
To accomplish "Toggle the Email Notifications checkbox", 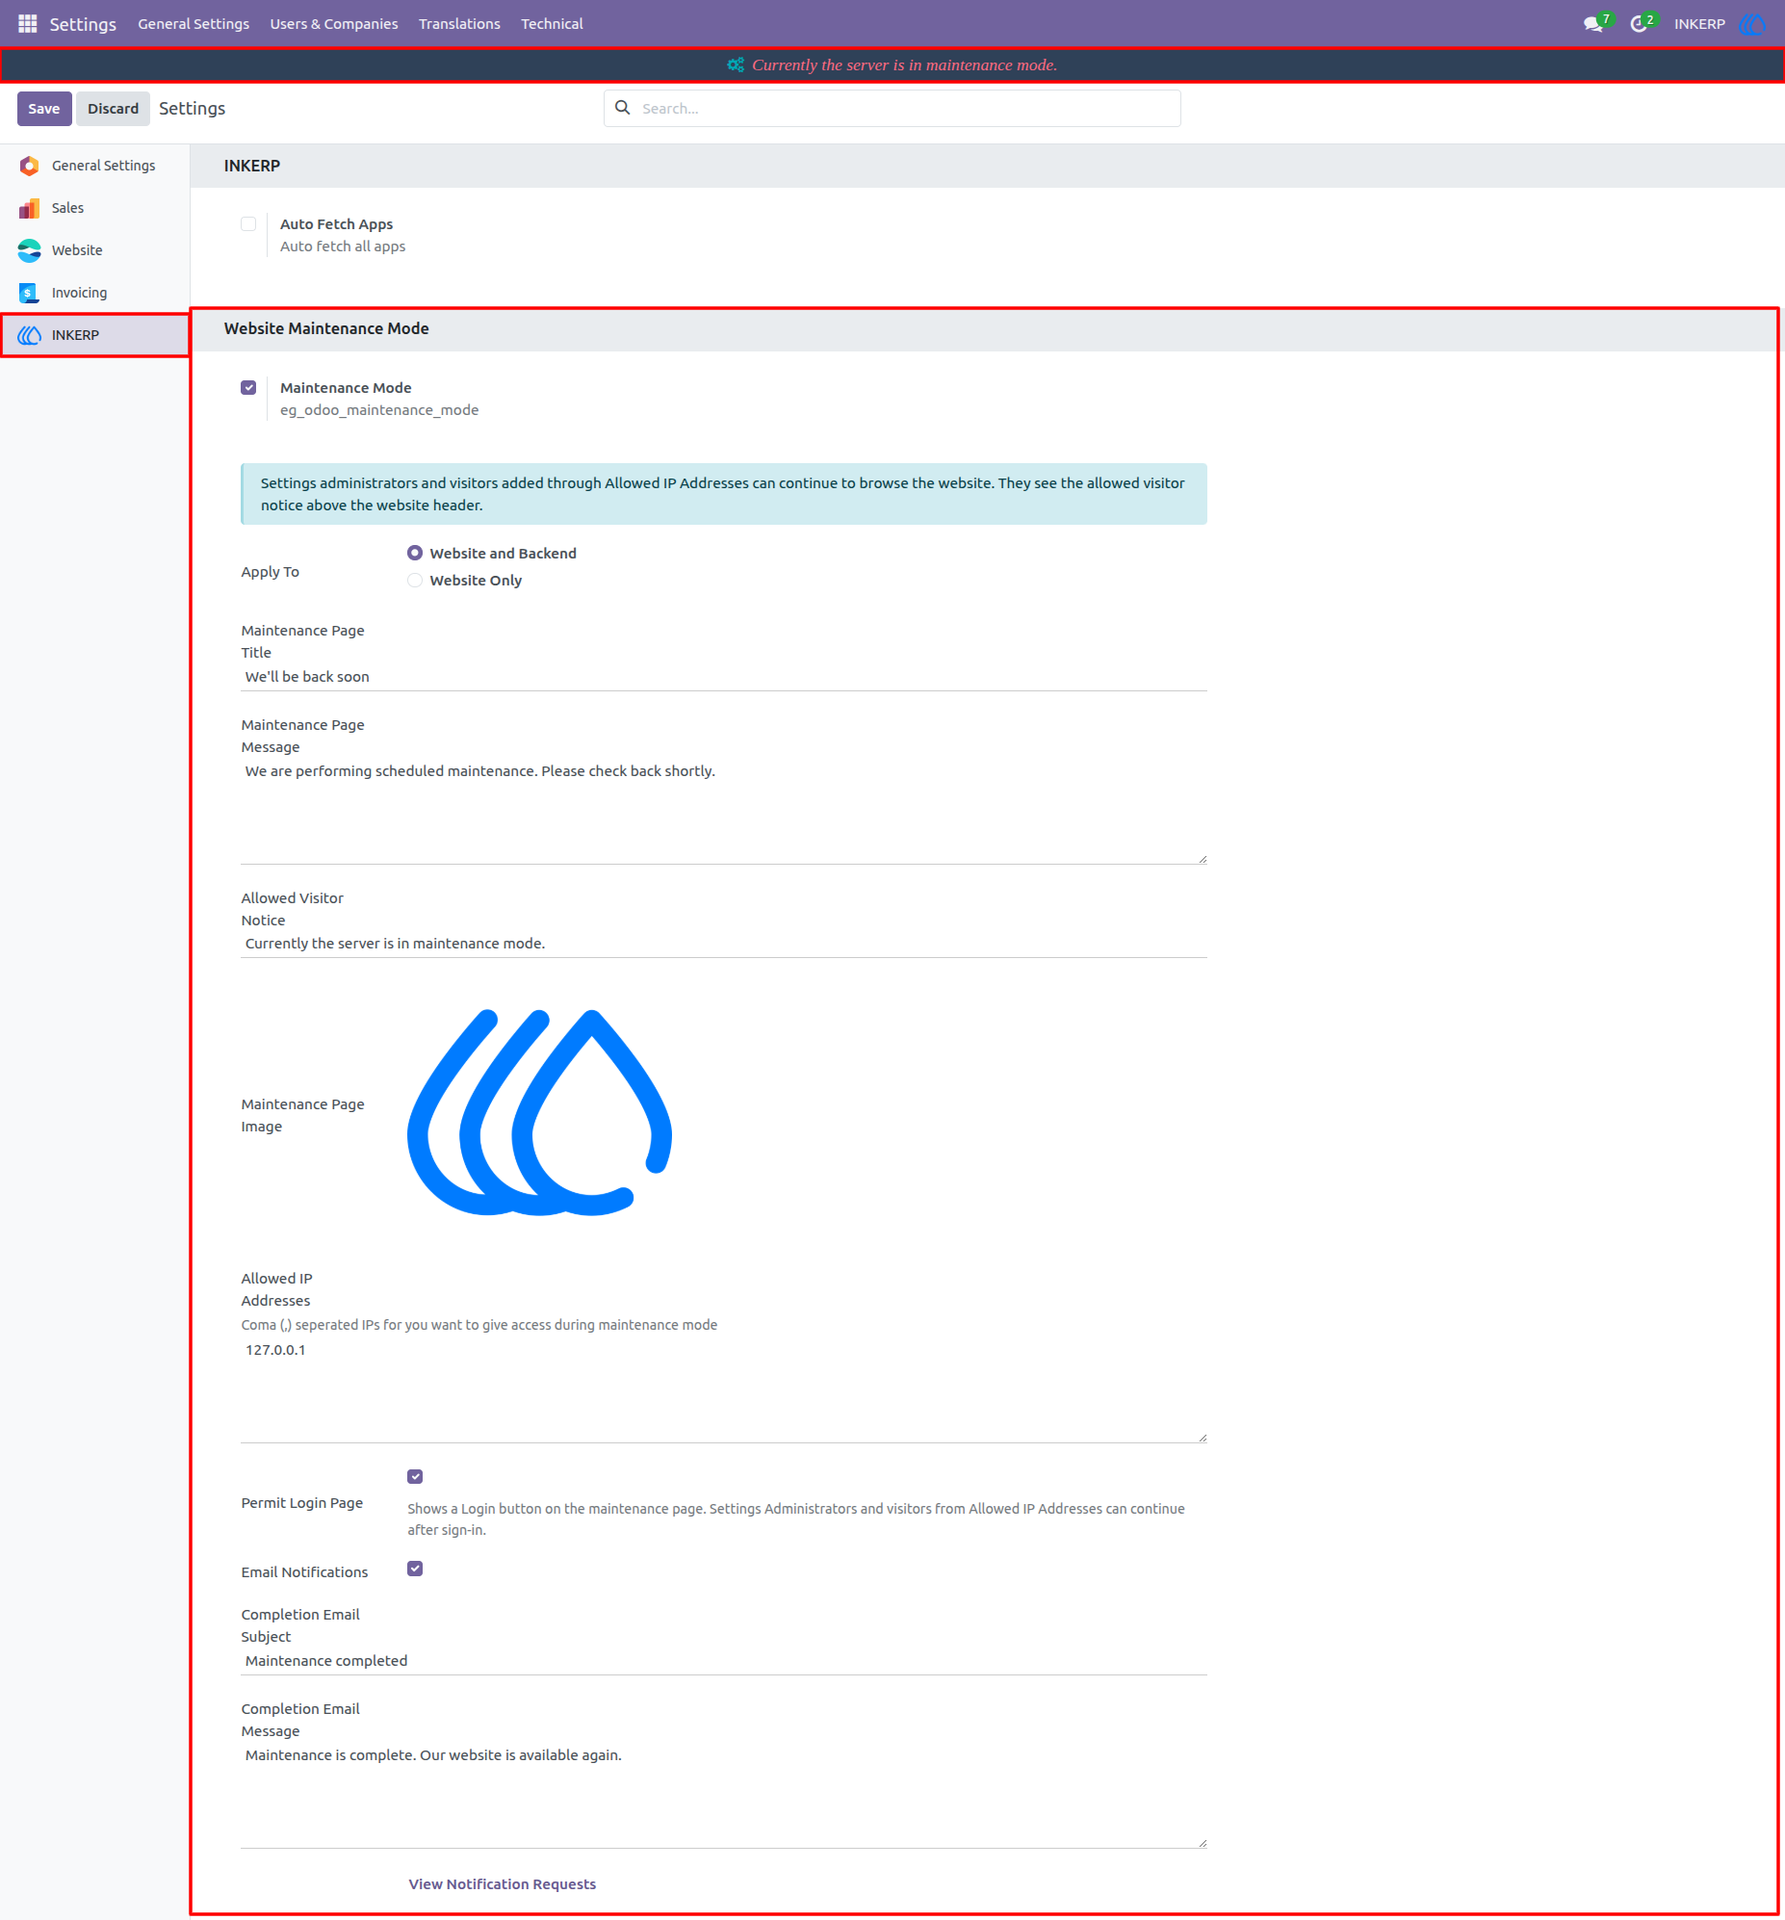I will [x=415, y=1569].
